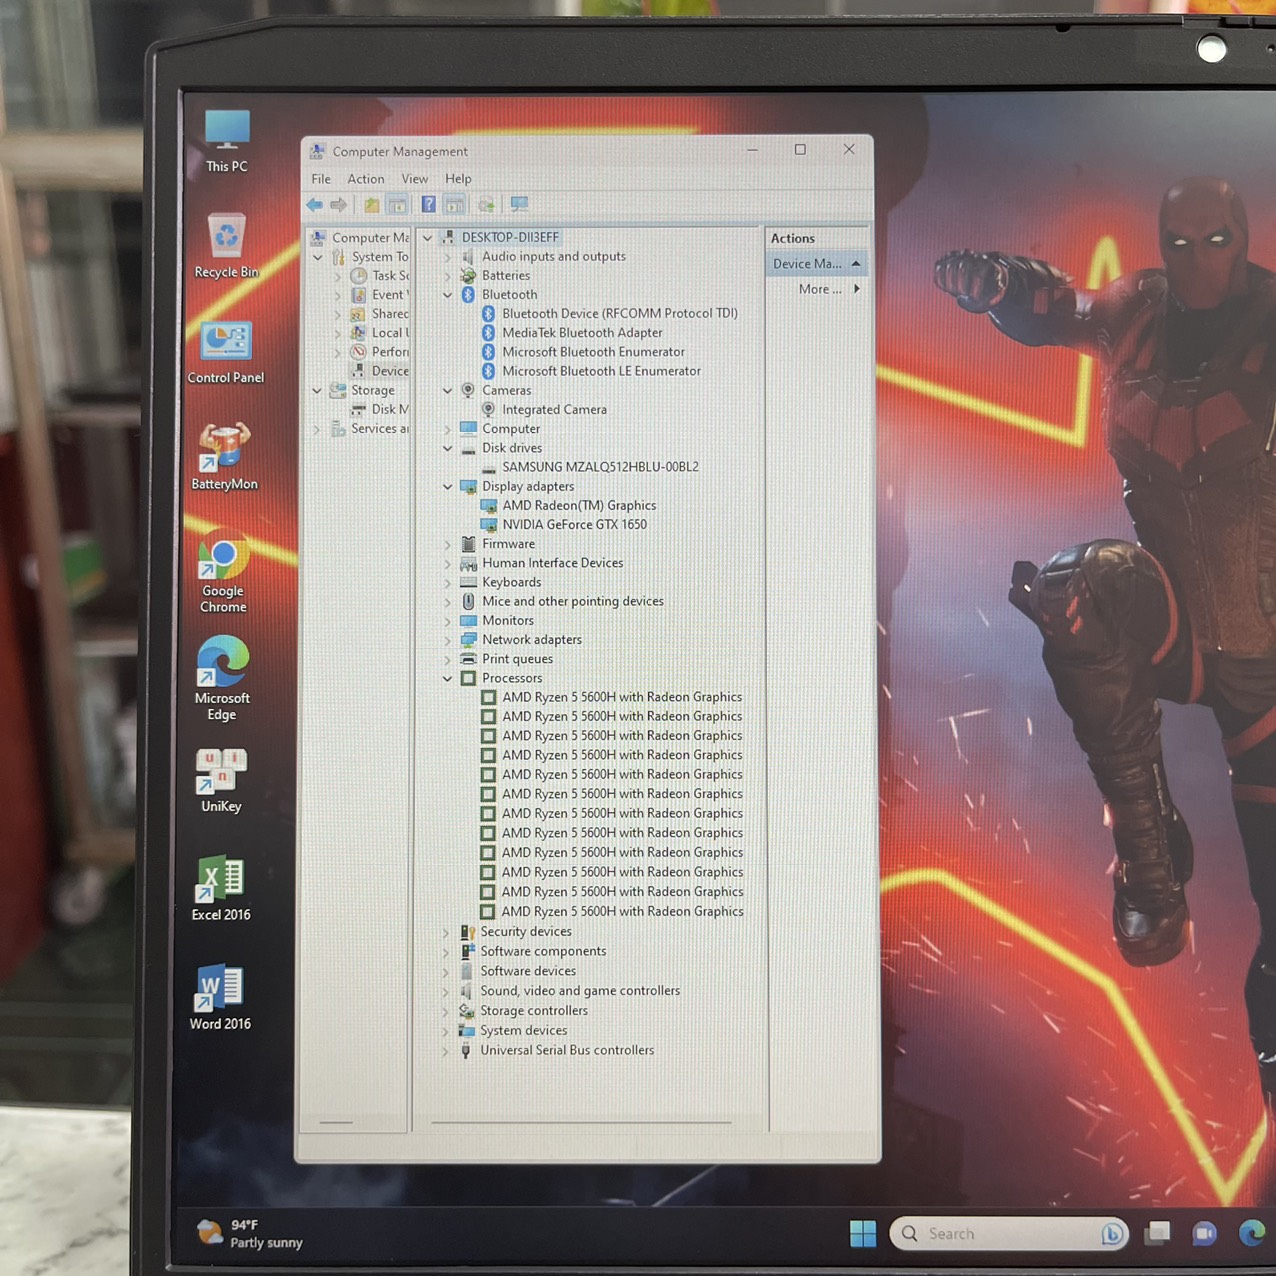Open the File menu
The image size is (1276, 1276).
(x=321, y=179)
